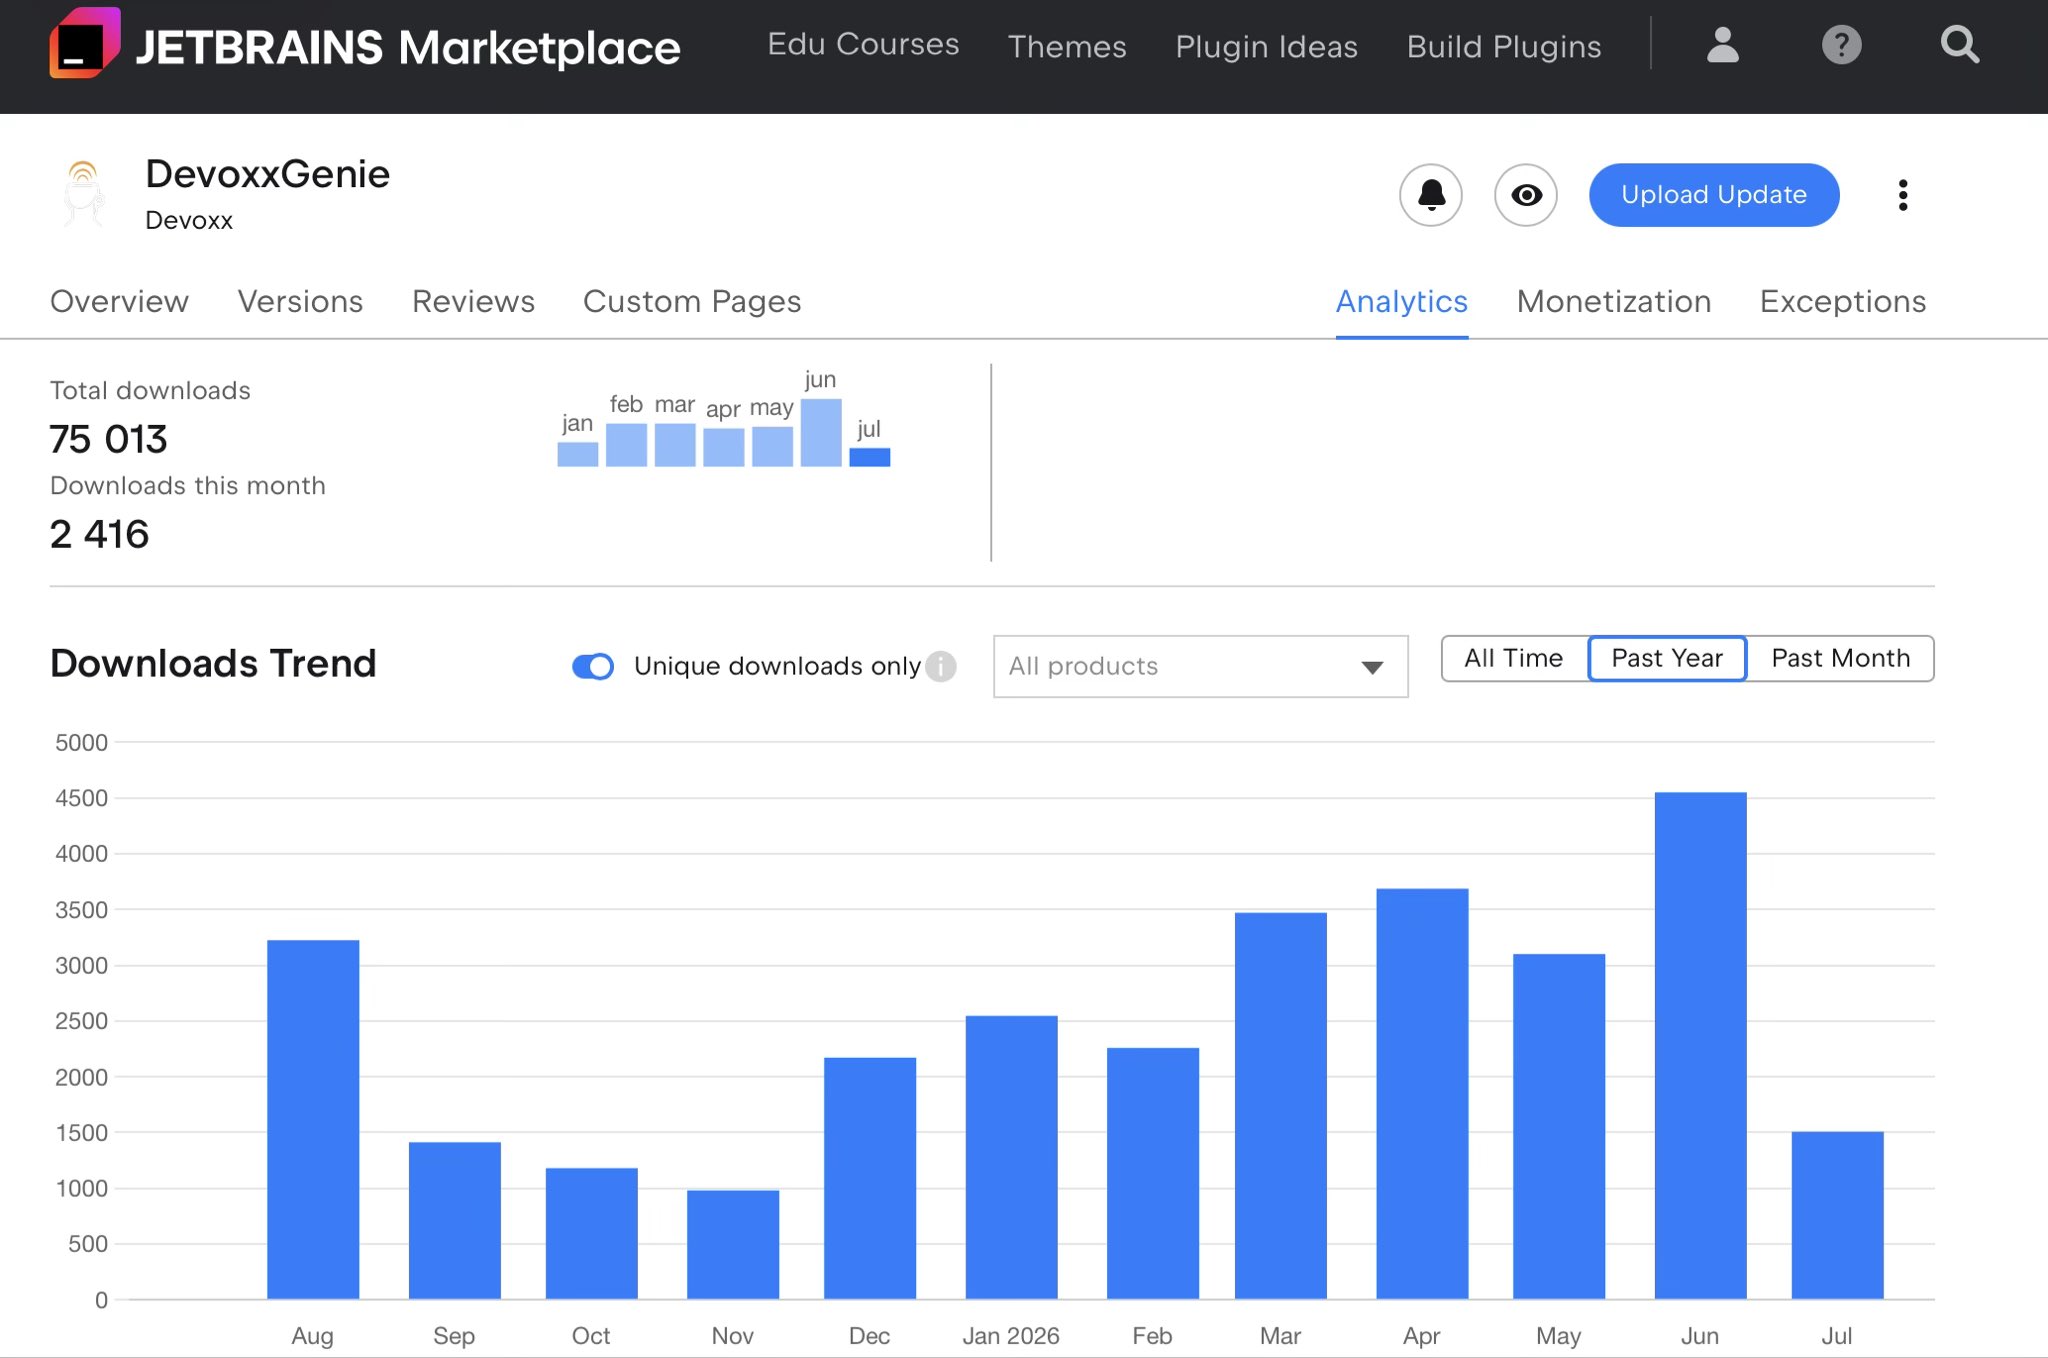
Task: Open the help question mark icon
Action: [x=1841, y=45]
